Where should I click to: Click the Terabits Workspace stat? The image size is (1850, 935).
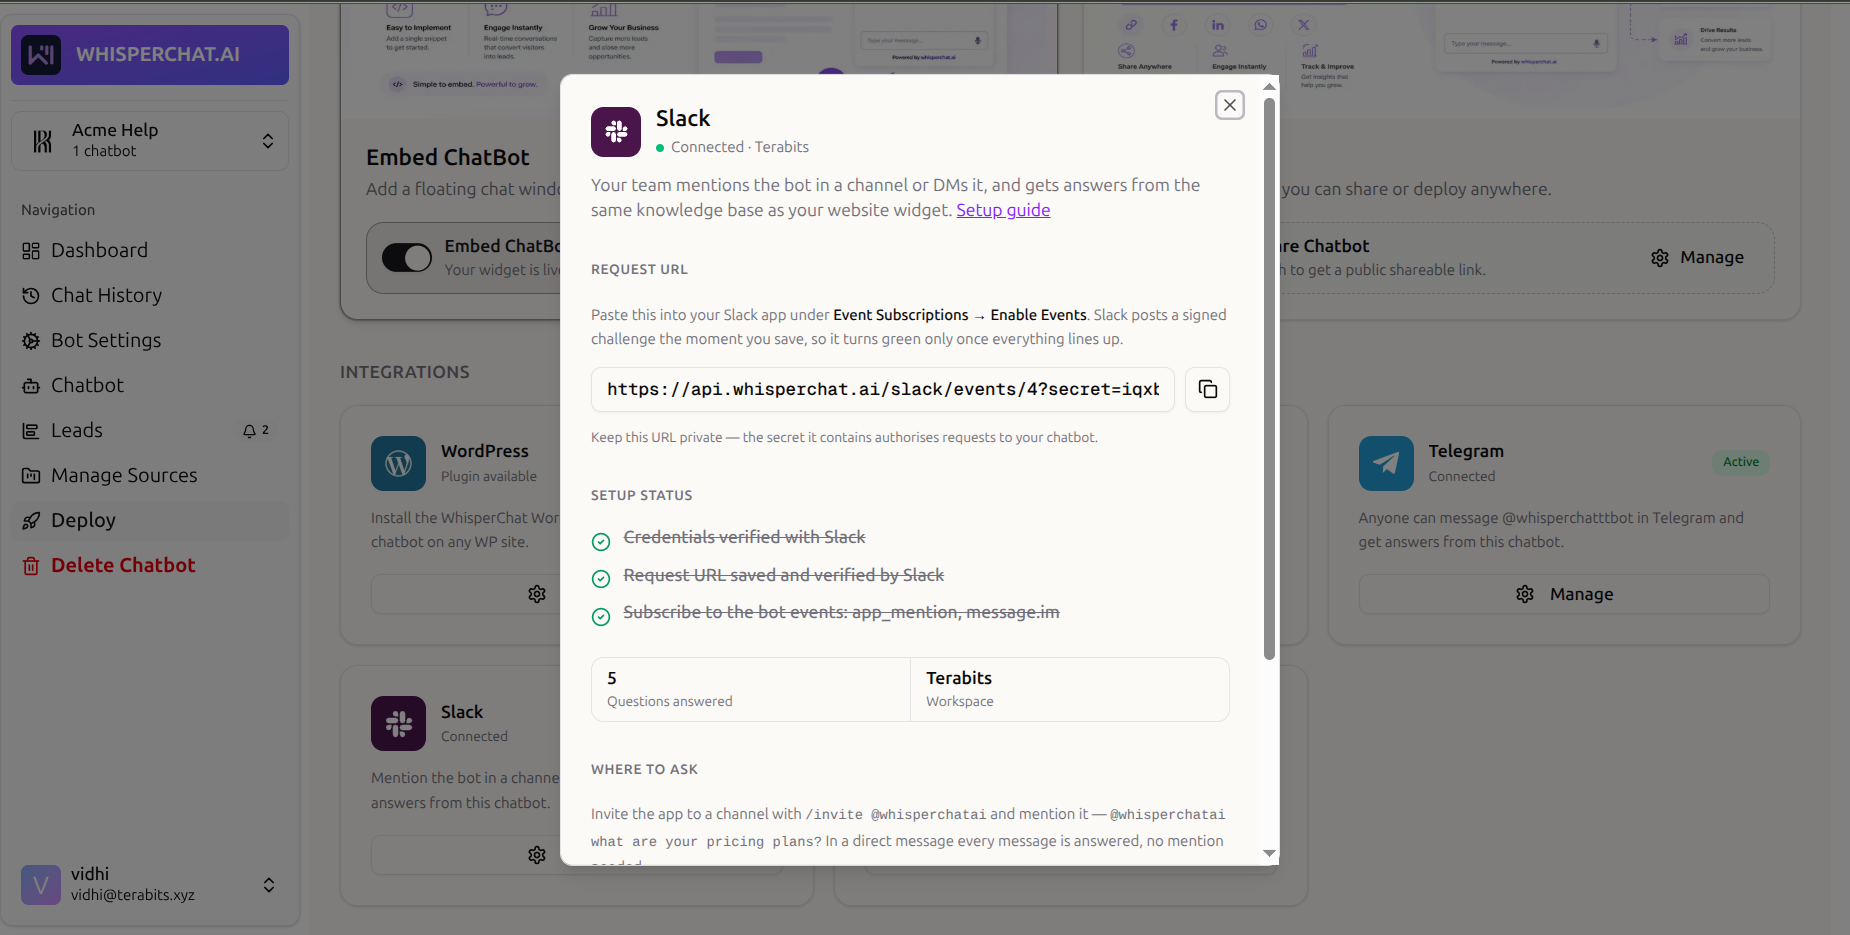(x=1070, y=689)
